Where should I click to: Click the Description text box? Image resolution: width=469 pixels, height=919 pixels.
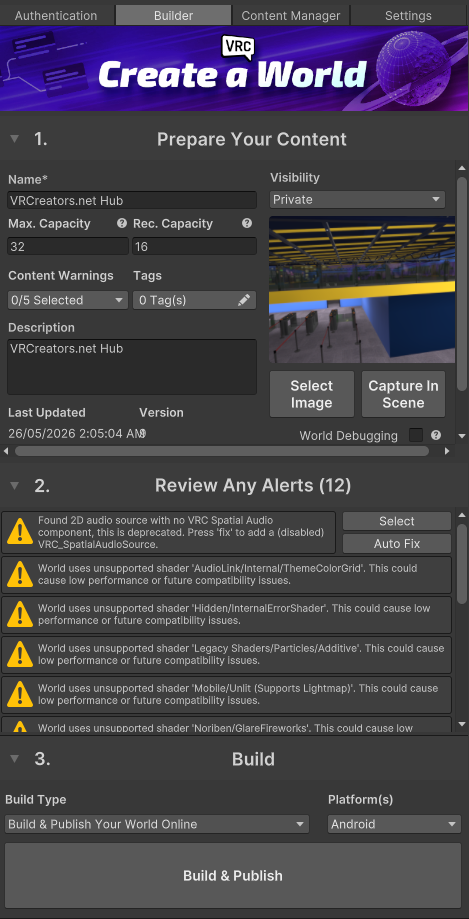(132, 367)
